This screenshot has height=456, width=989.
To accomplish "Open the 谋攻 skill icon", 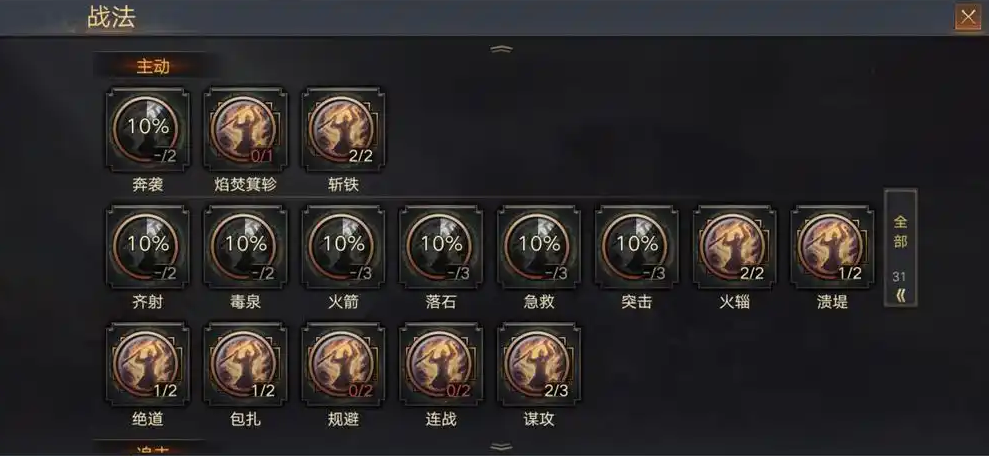I will [539, 365].
